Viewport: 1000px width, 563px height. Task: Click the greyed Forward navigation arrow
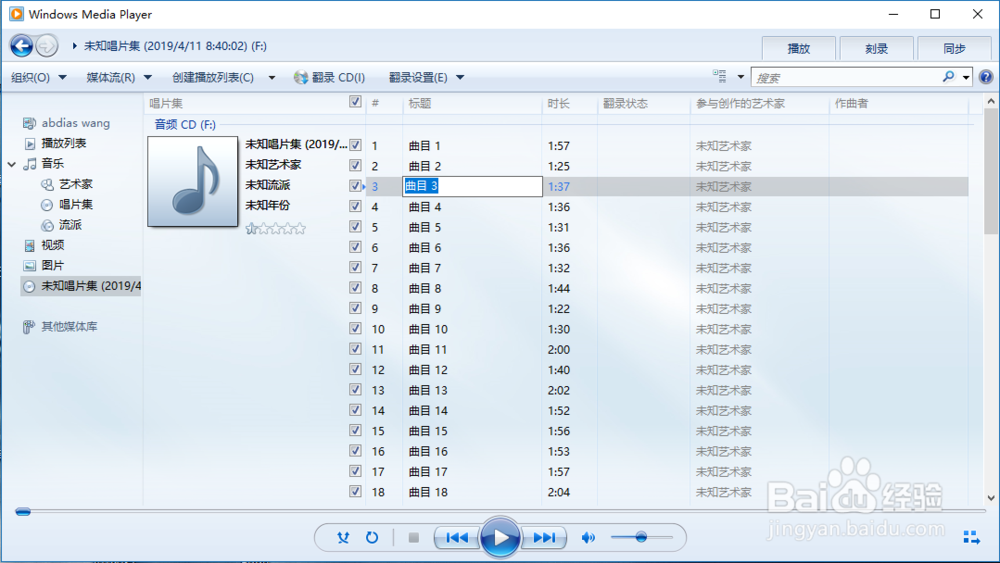point(46,46)
